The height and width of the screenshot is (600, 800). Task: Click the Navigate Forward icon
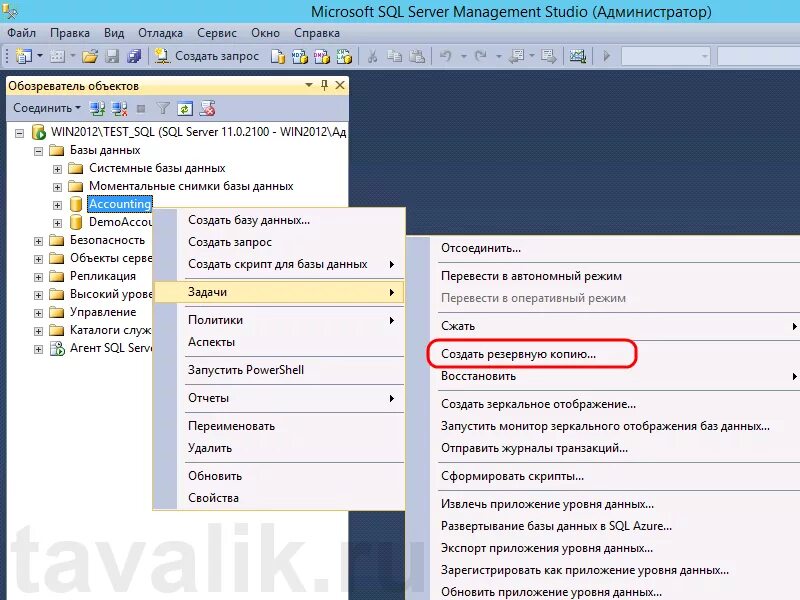coord(548,56)
